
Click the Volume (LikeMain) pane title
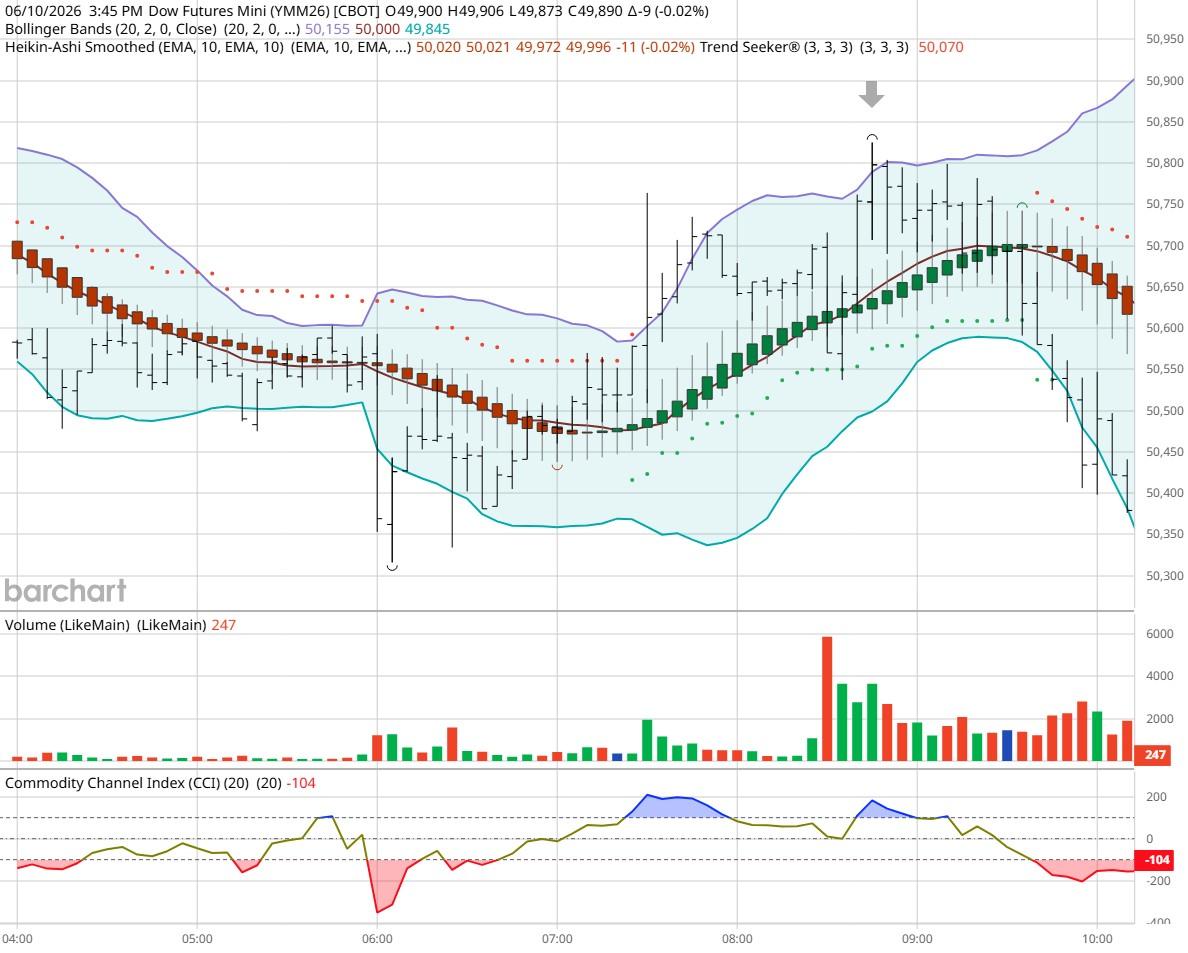tap(67, 625)
